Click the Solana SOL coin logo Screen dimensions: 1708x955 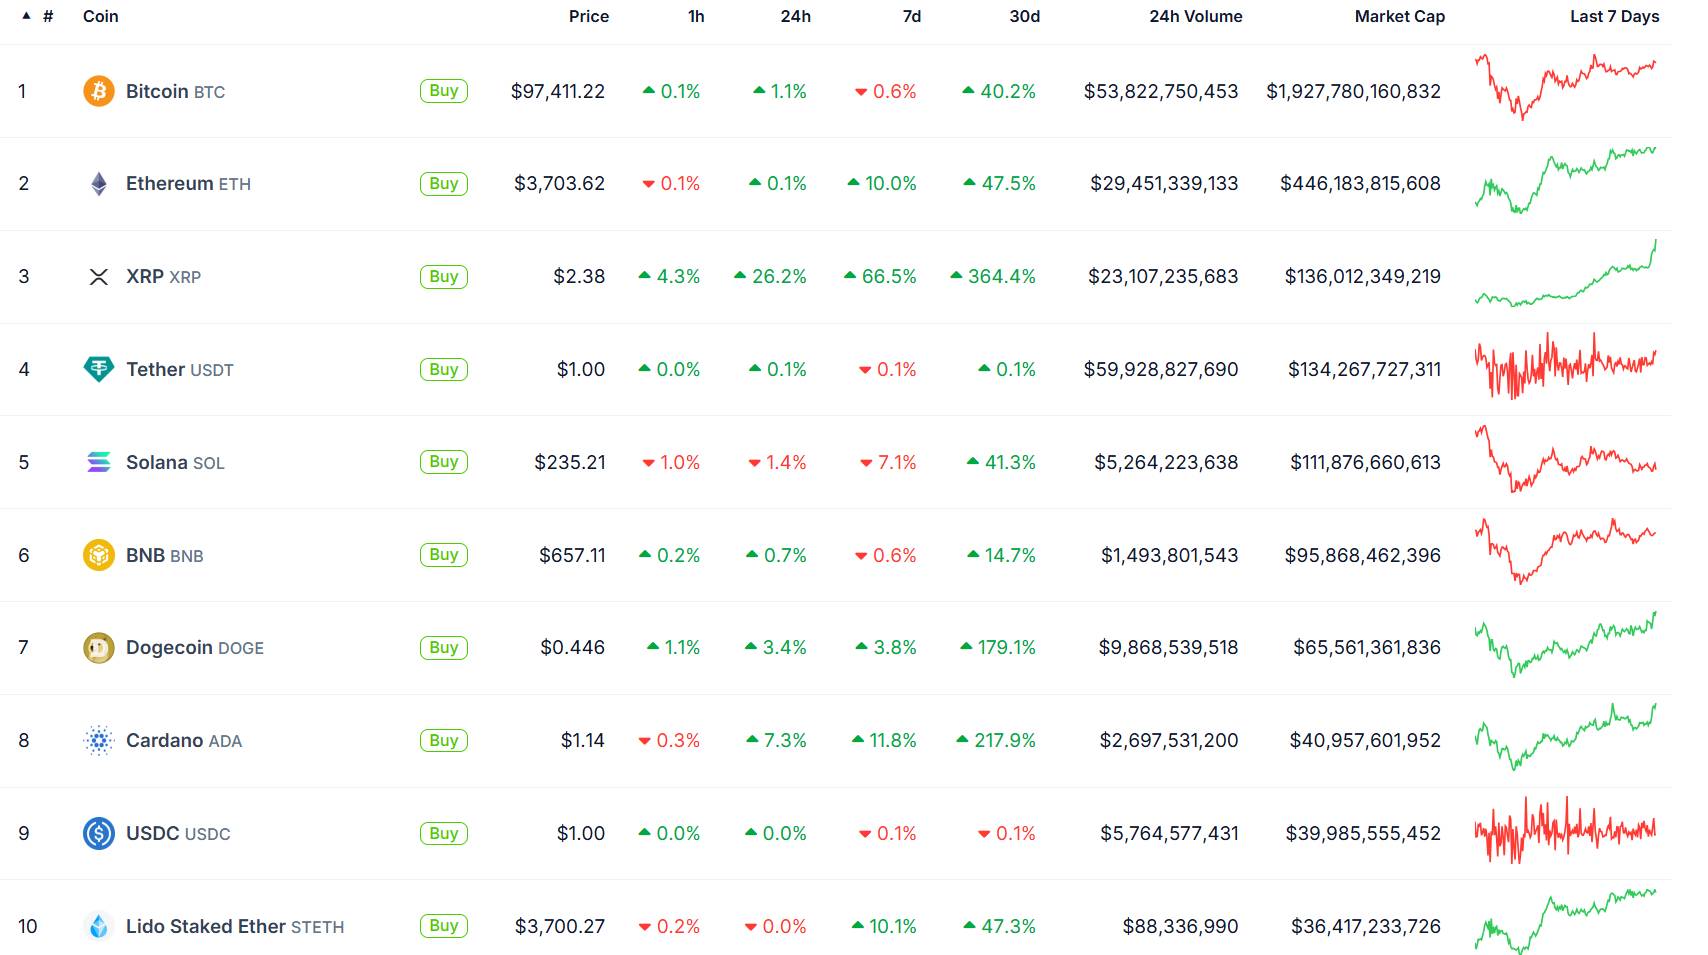tap(99, 462)
